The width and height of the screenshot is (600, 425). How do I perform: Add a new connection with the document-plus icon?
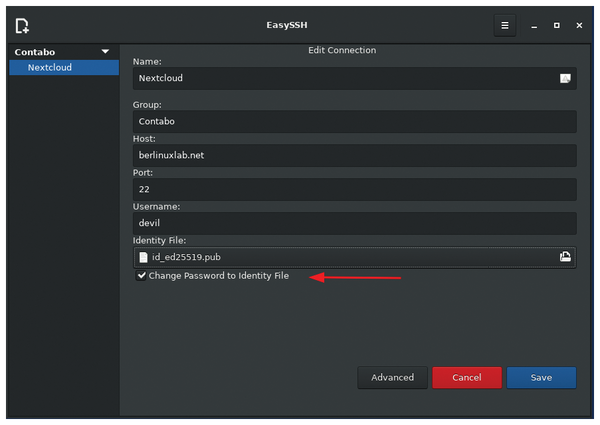22,26
